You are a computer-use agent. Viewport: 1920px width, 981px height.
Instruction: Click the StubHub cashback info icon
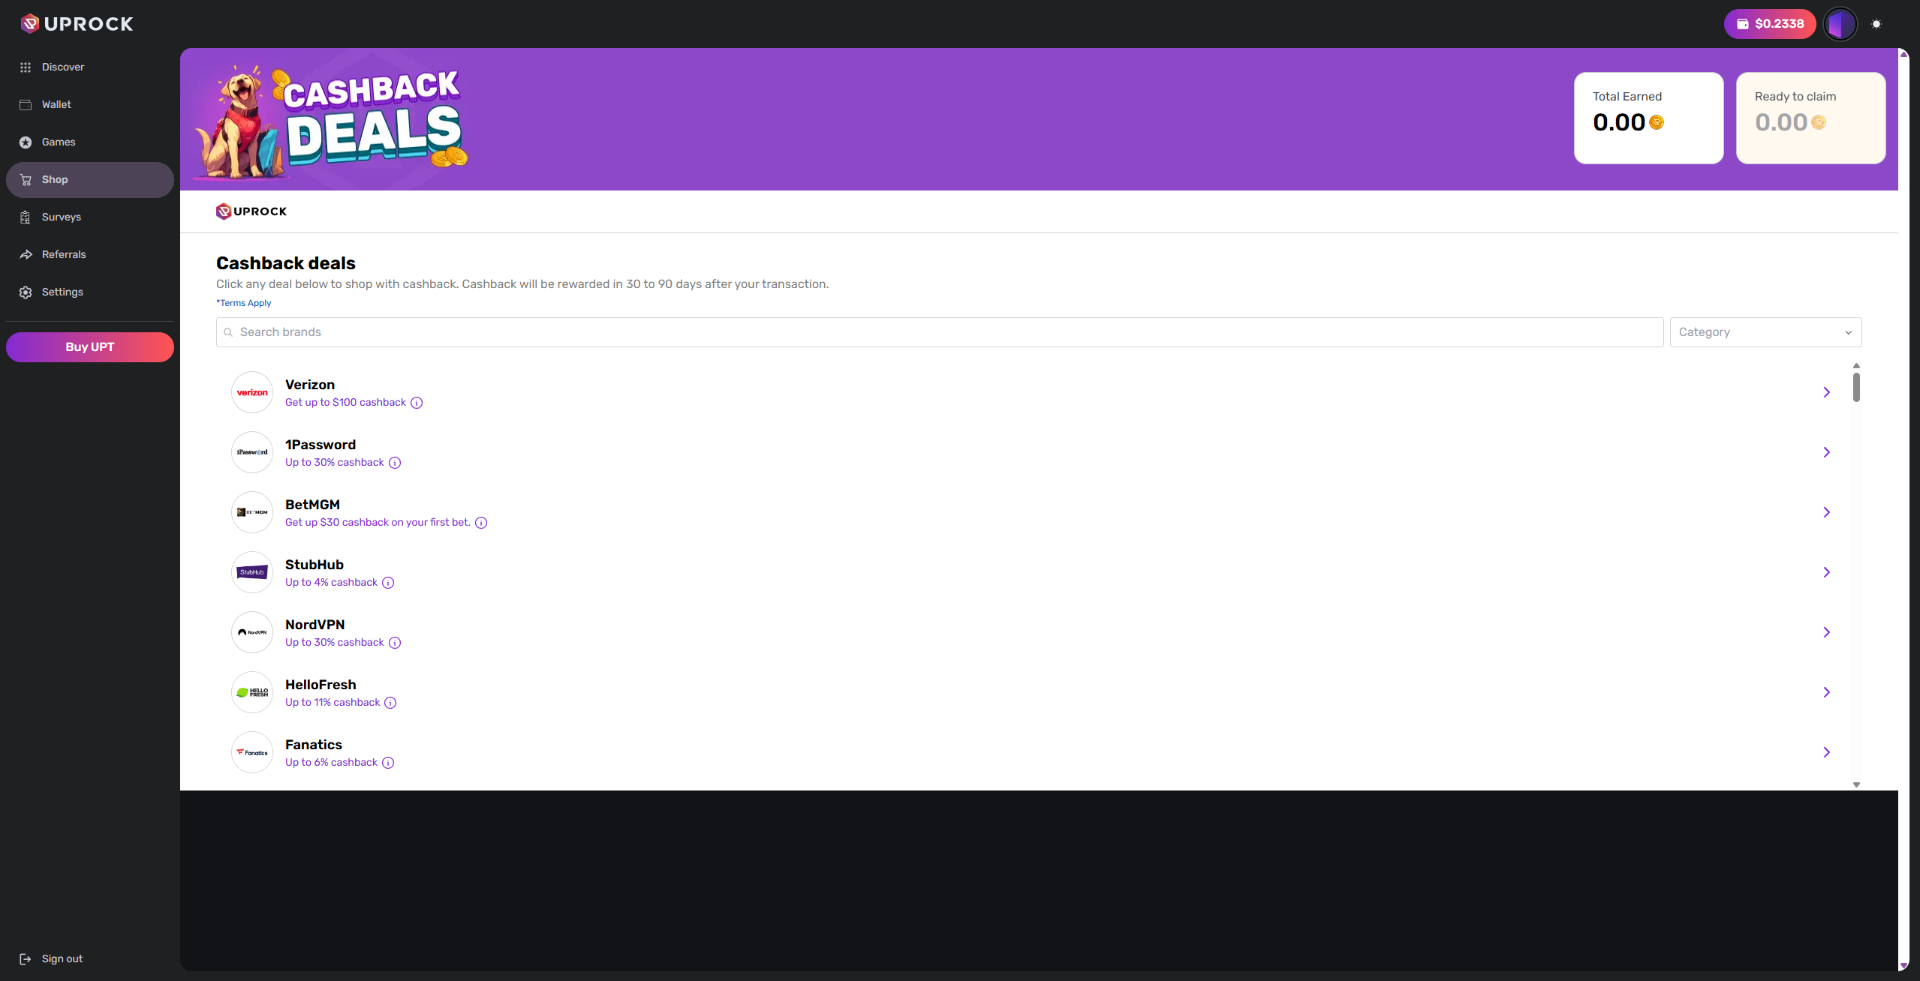click(x=388, y=583)
